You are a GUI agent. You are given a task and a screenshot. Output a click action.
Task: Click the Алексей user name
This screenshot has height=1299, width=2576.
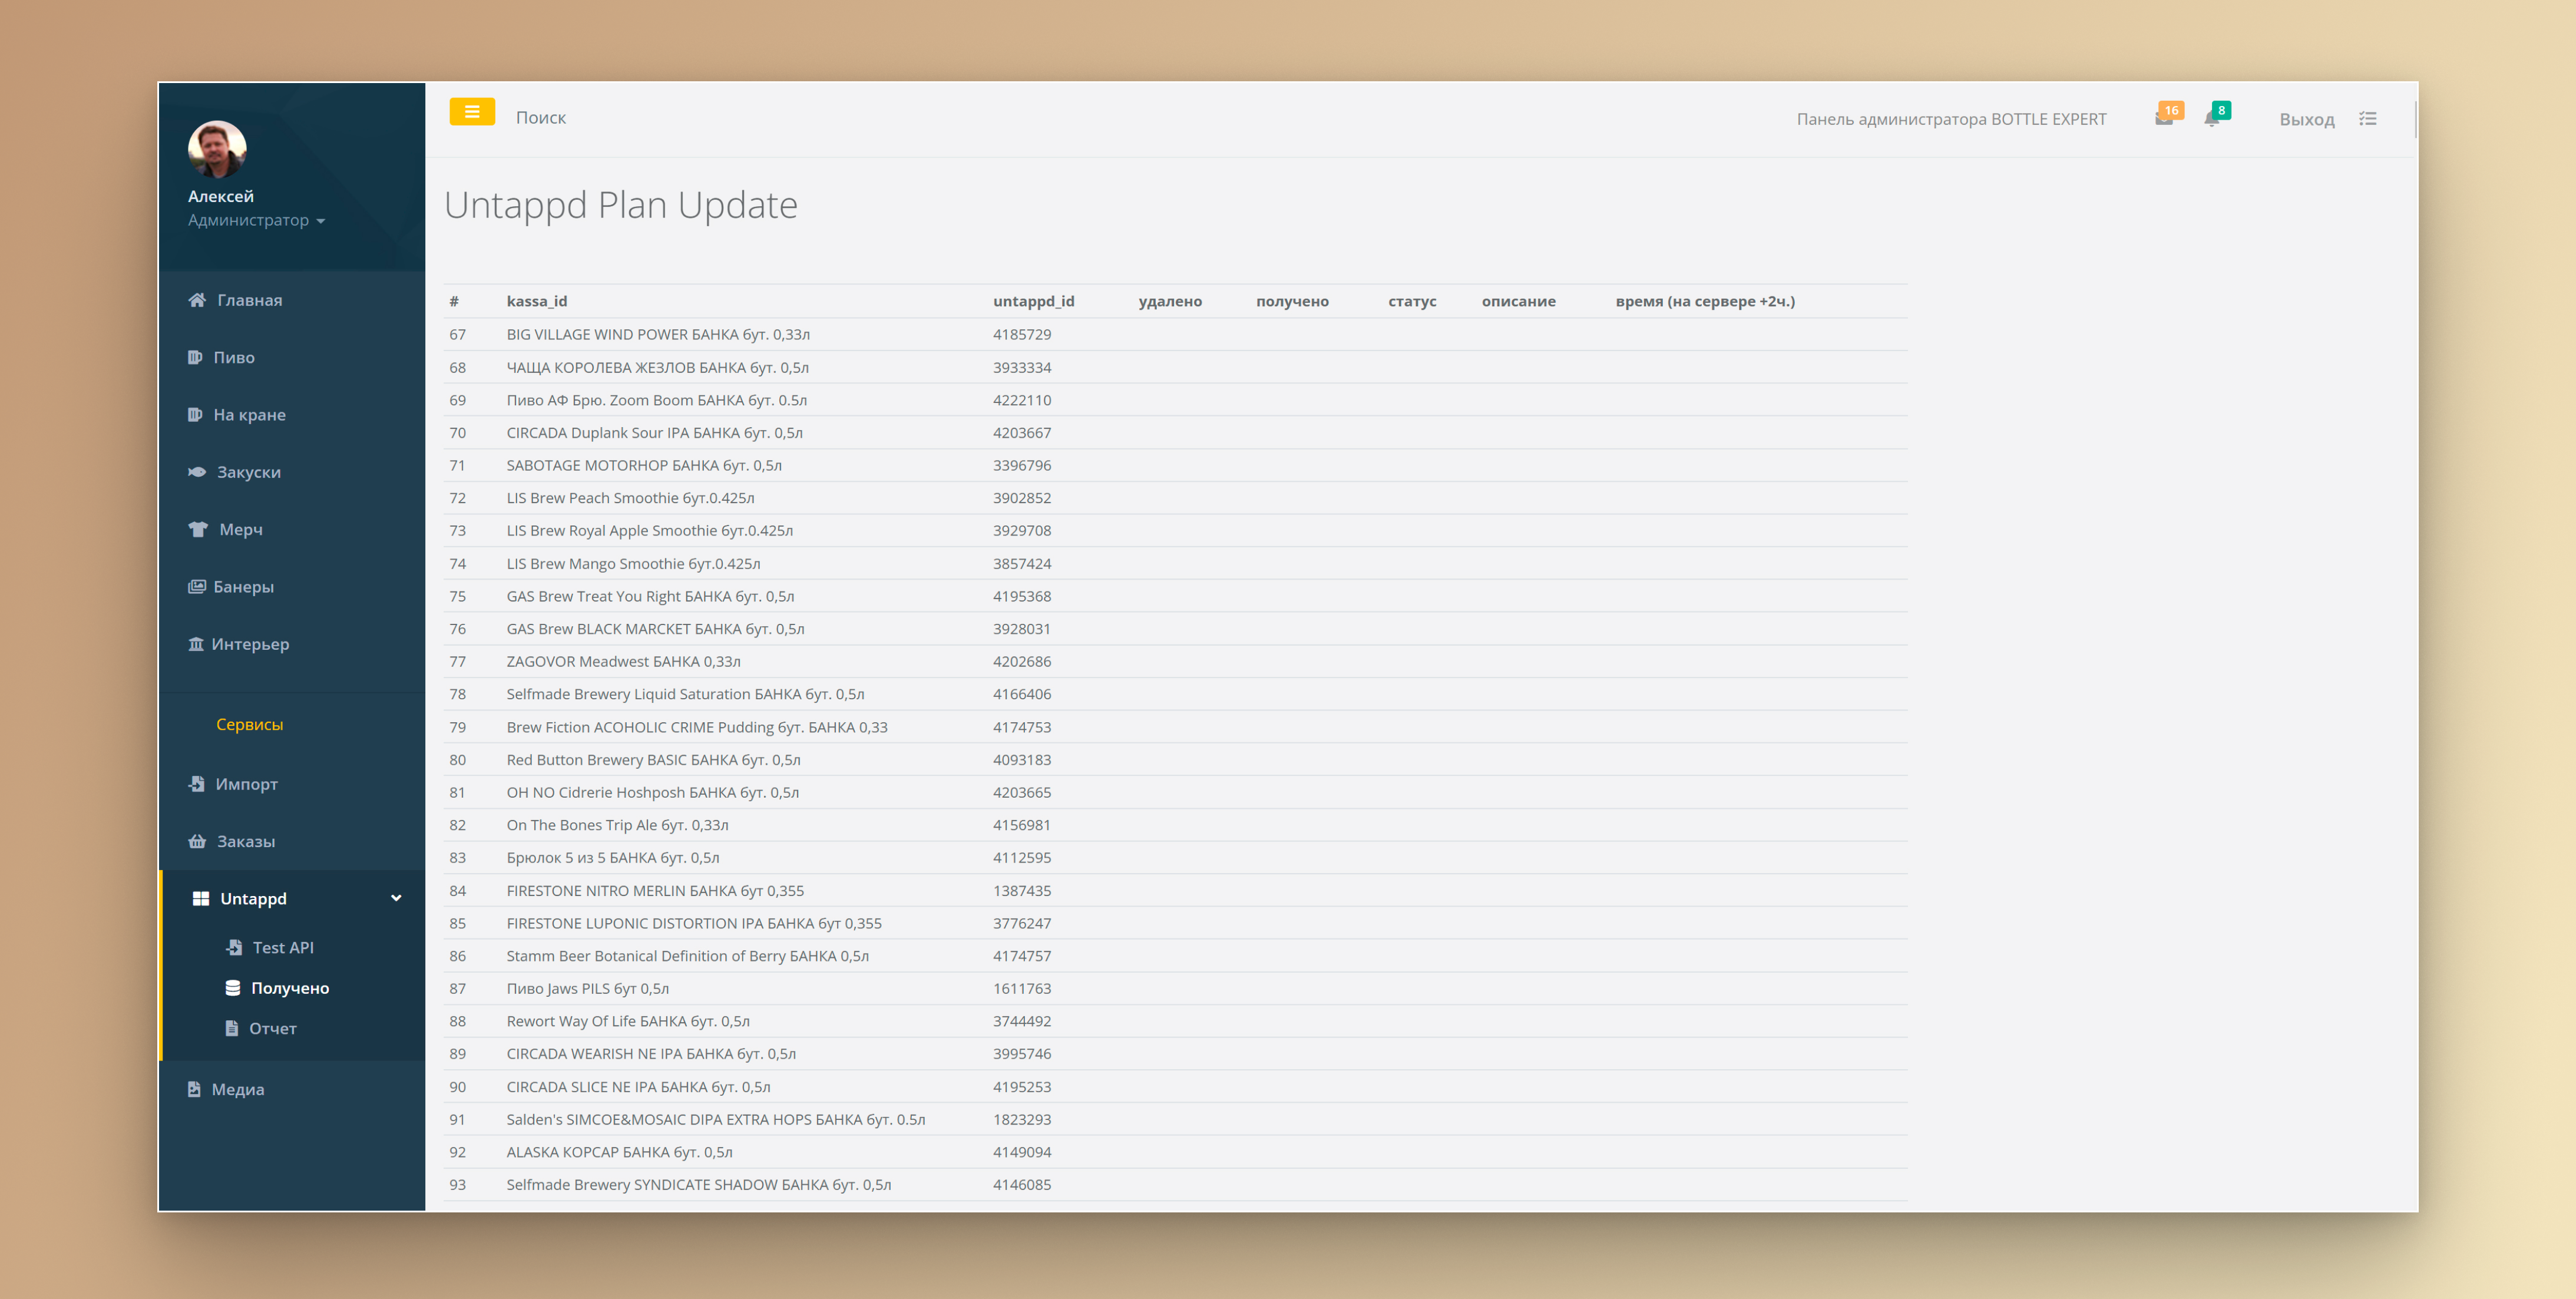[221, 196]
